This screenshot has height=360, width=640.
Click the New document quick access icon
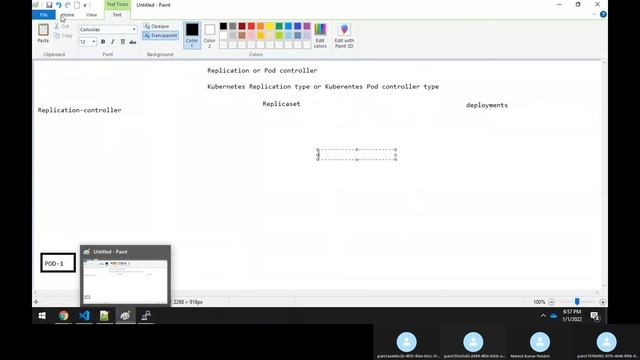[77, 5]
